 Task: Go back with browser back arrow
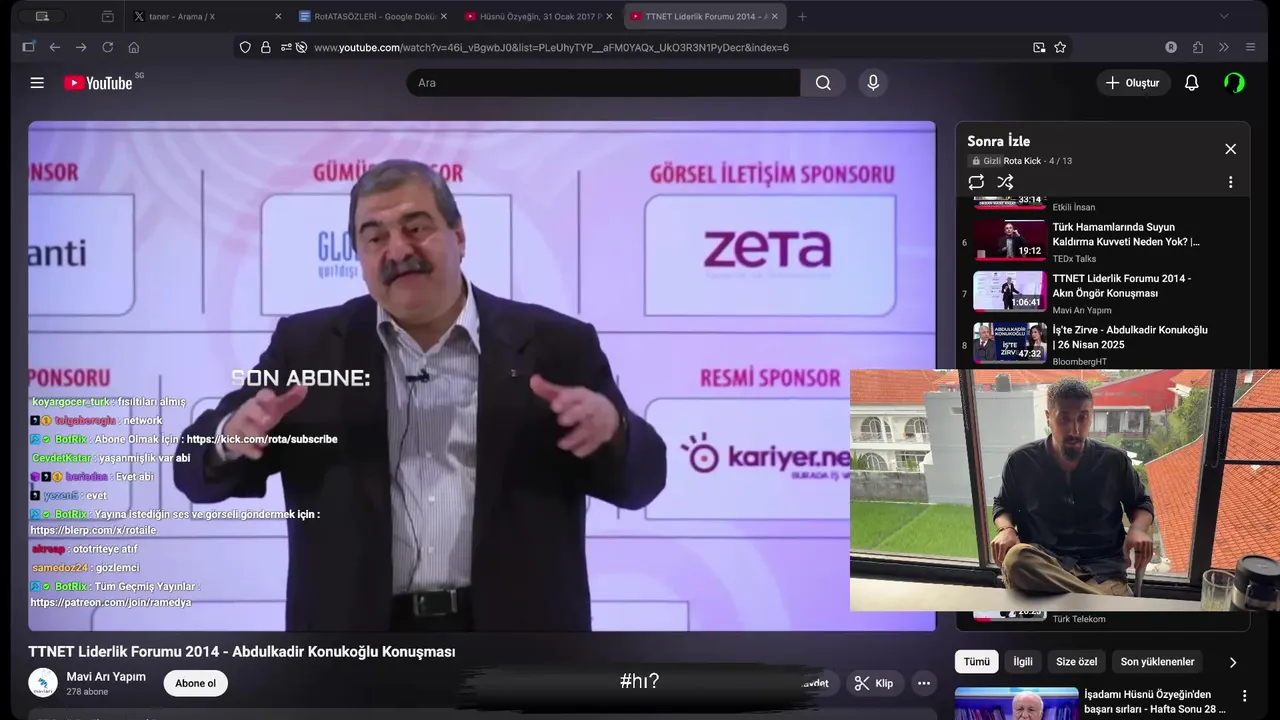[x=55, y=47]
